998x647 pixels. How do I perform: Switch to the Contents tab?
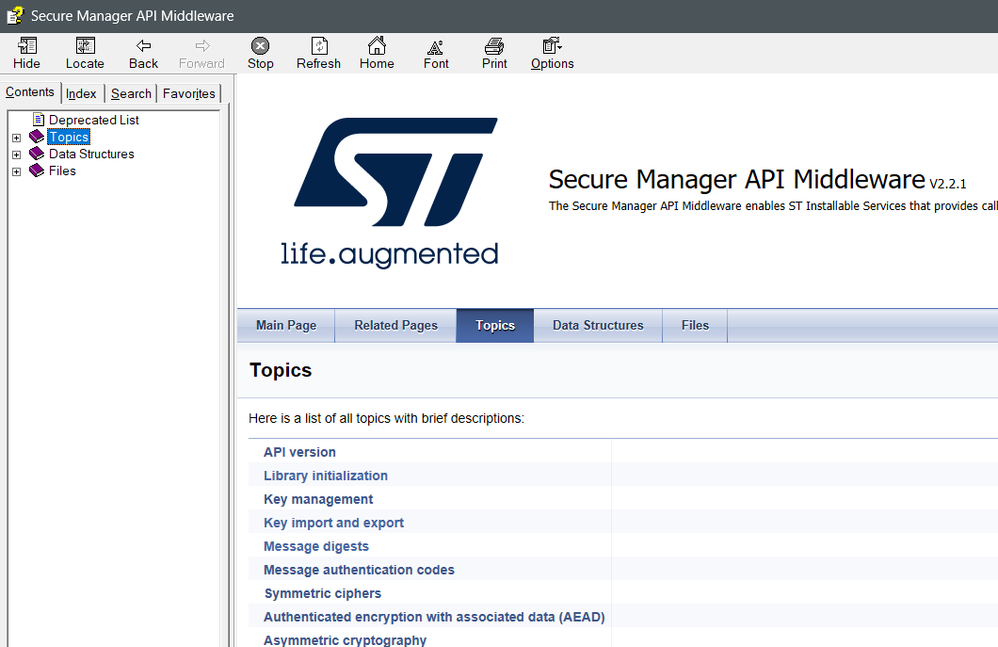coord(30,92)
